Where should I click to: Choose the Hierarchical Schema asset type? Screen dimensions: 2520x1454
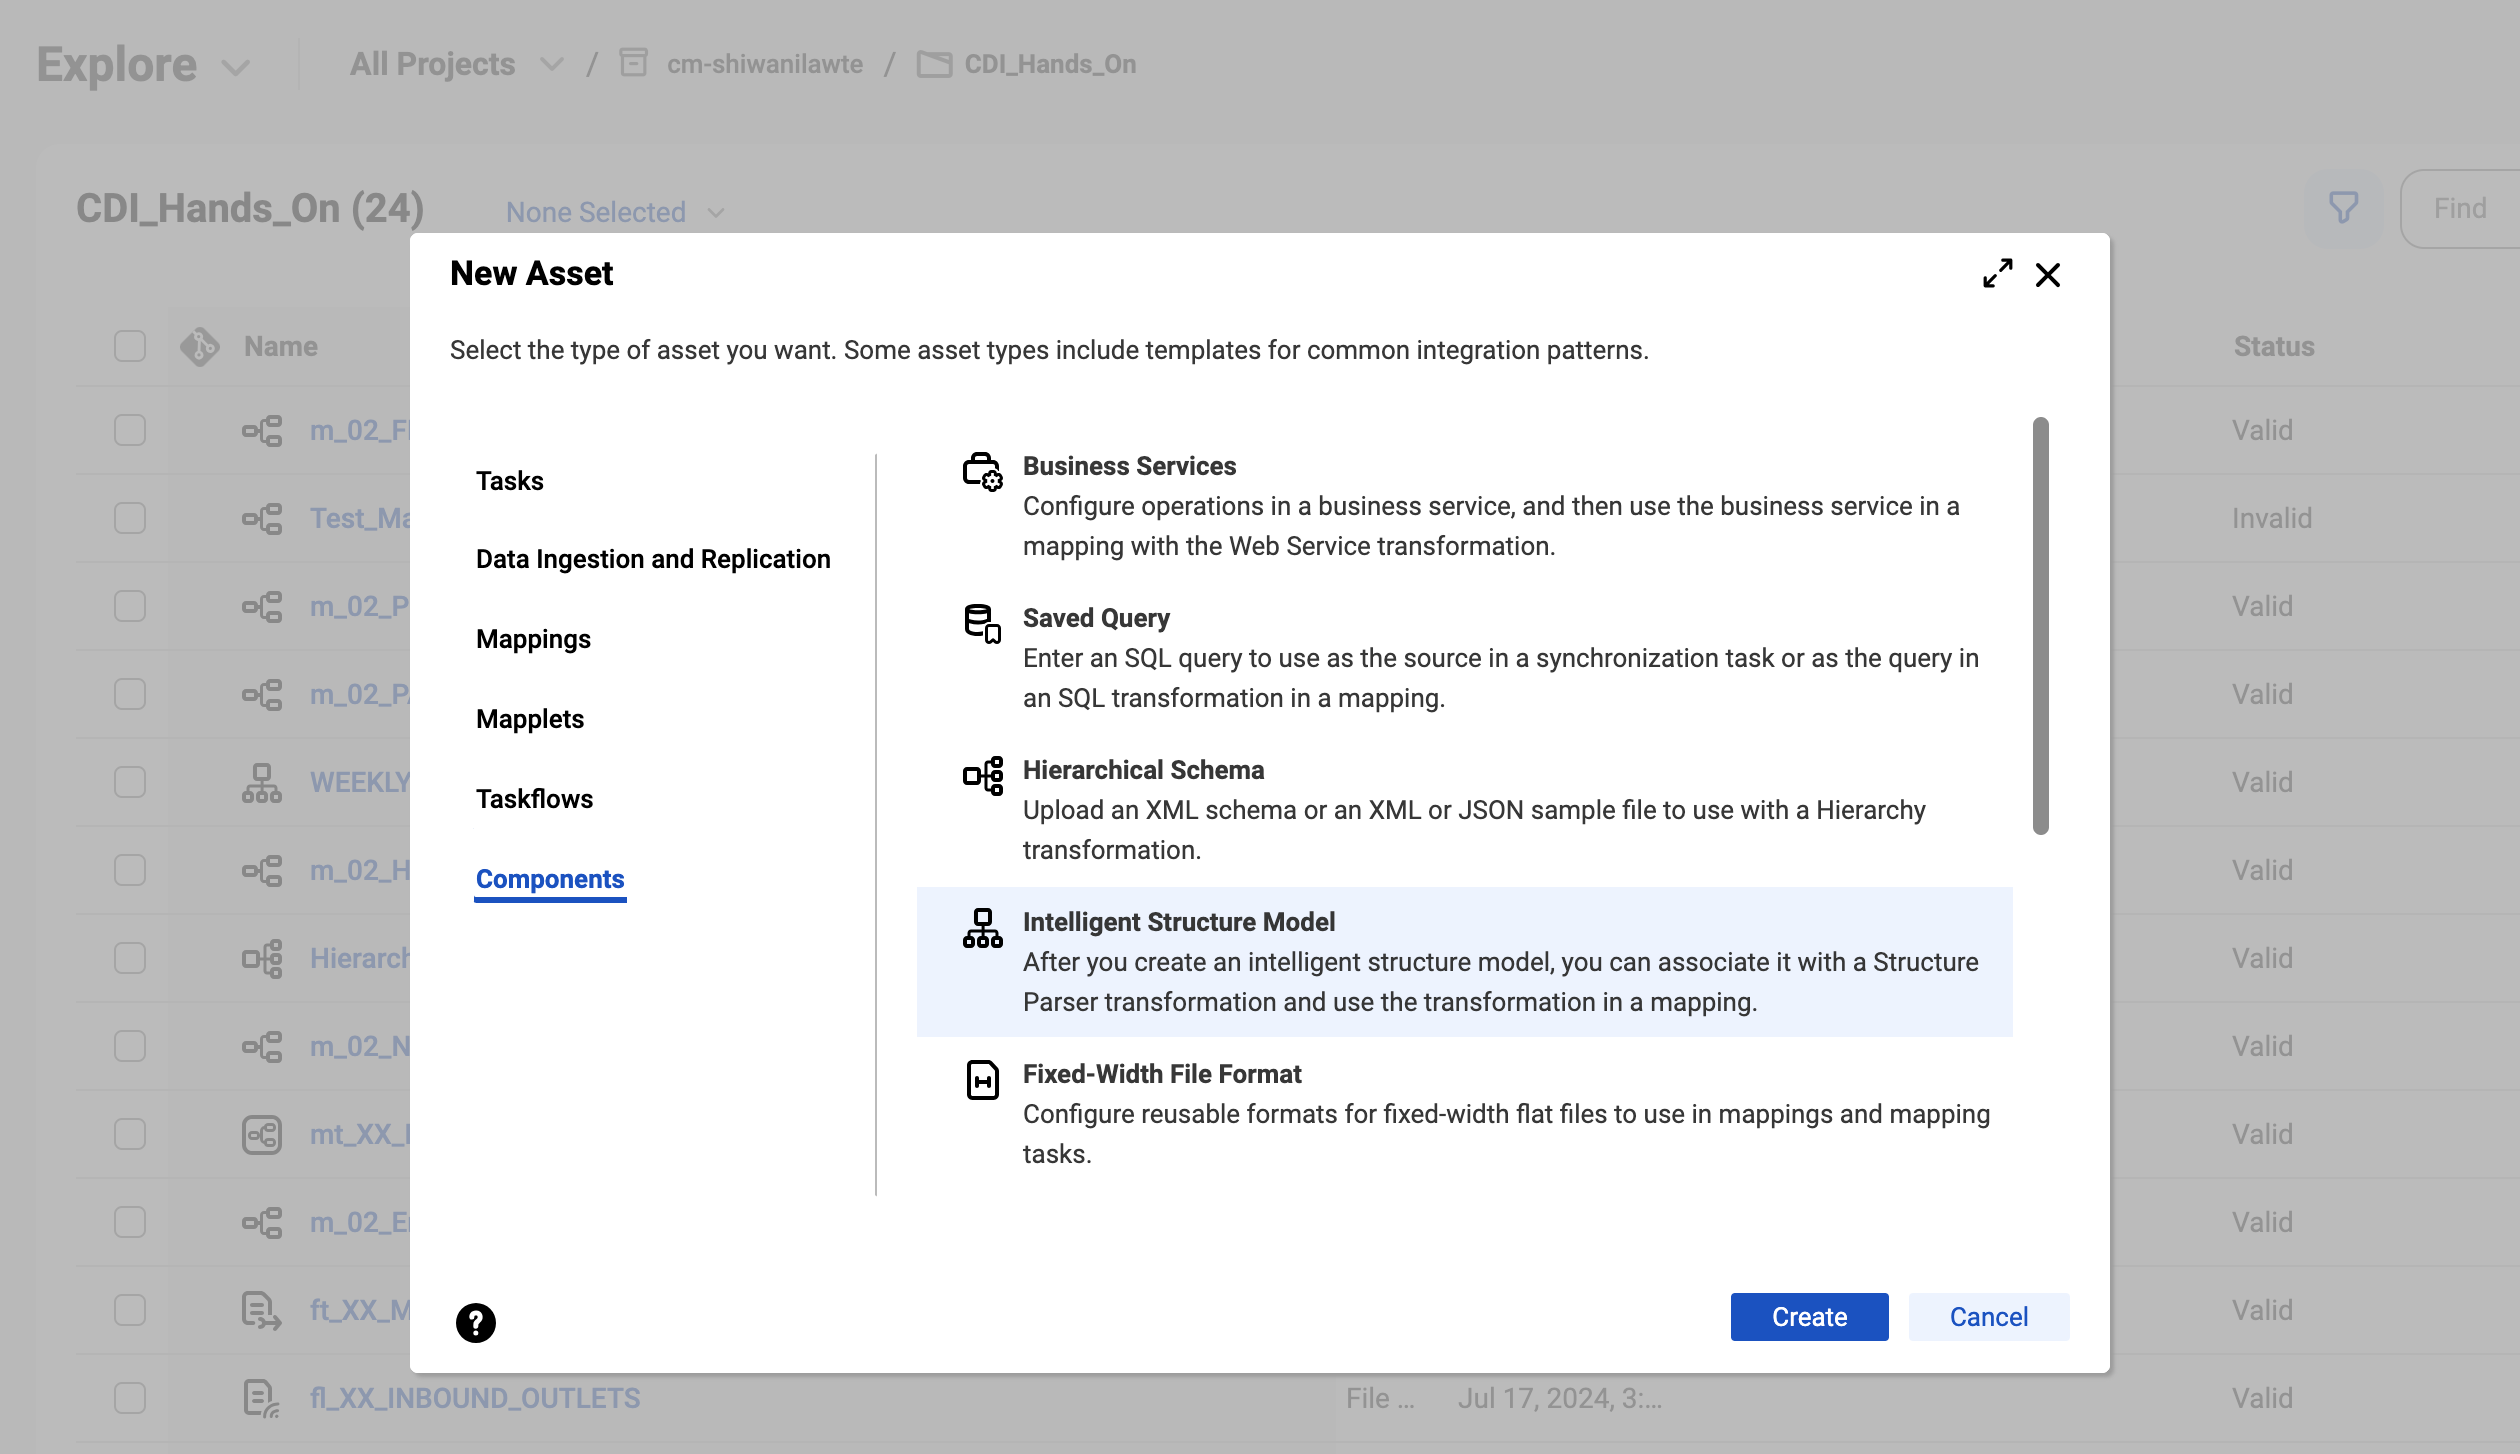(1464, 810)
